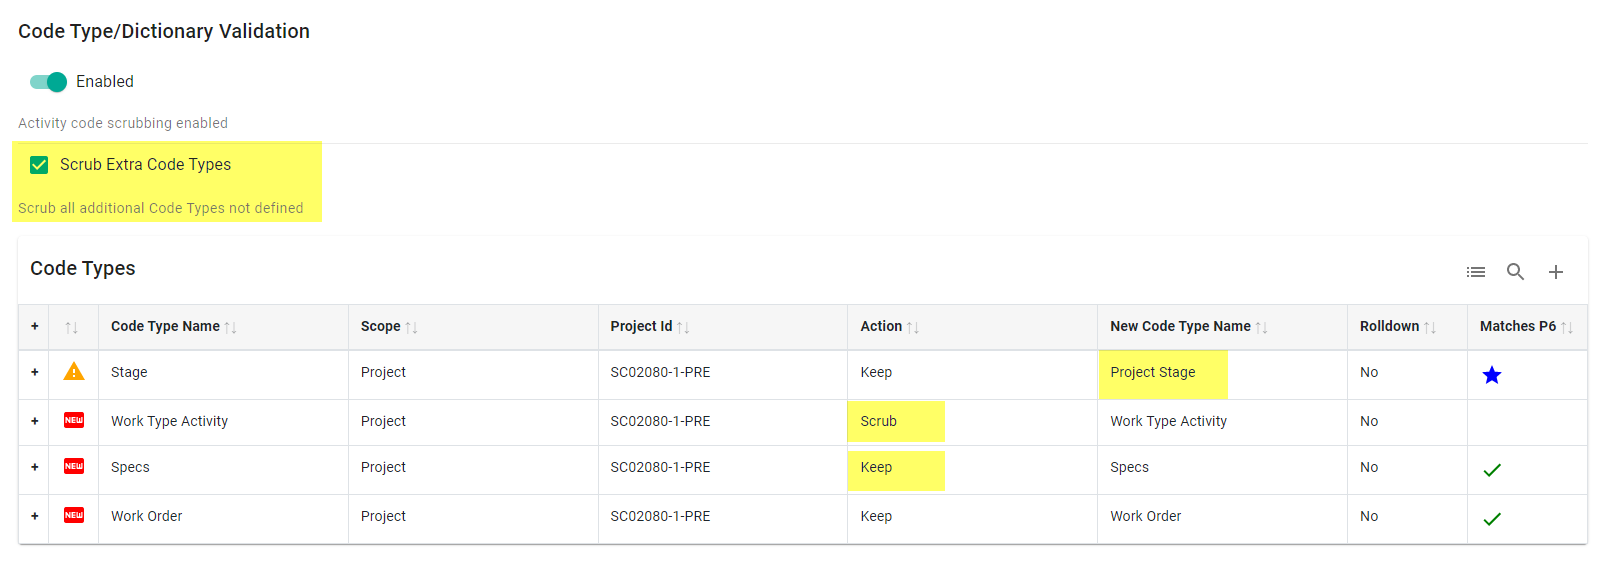Click Project Stage new code type name
Screen dimensions: 1603x563
point(1152,372)
